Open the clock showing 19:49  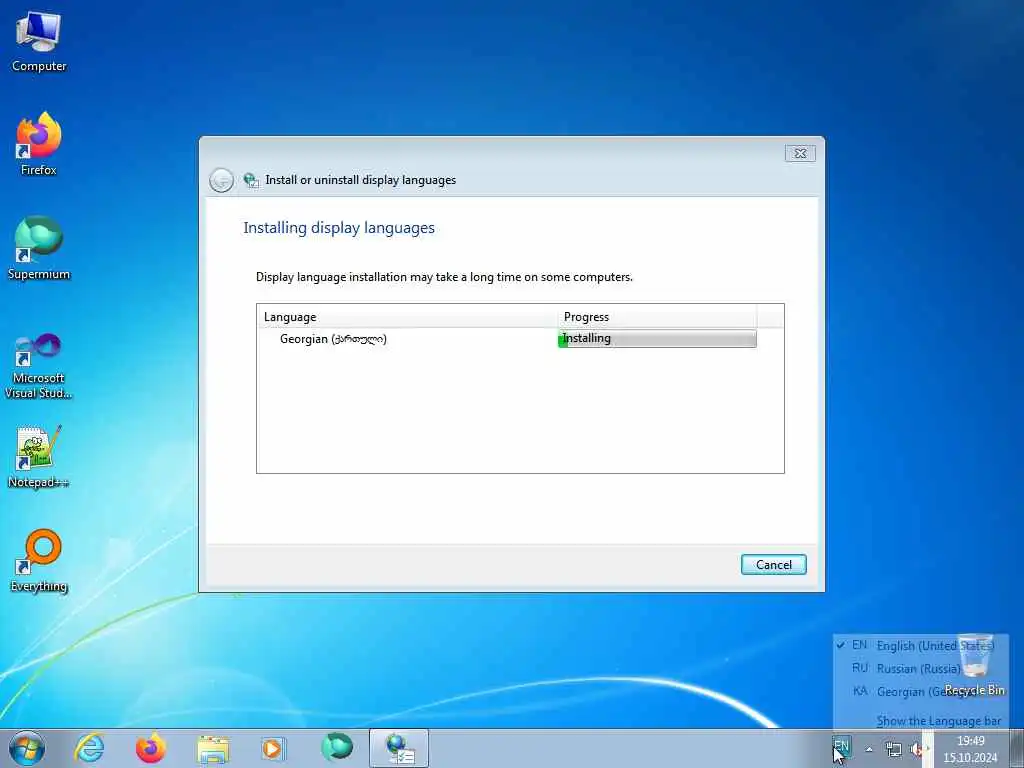970,749
